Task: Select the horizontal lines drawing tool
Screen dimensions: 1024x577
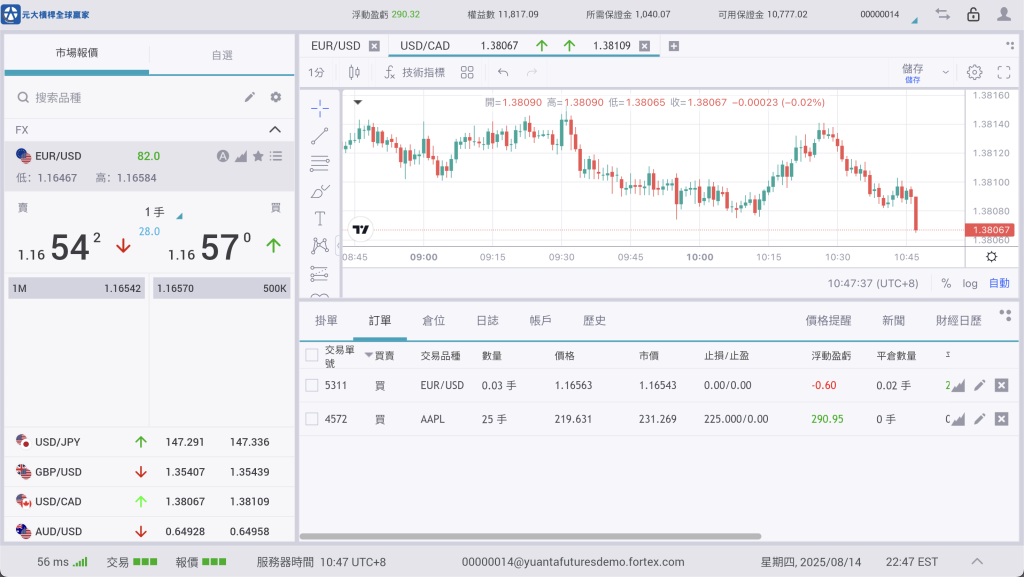Action: (319, 163)
